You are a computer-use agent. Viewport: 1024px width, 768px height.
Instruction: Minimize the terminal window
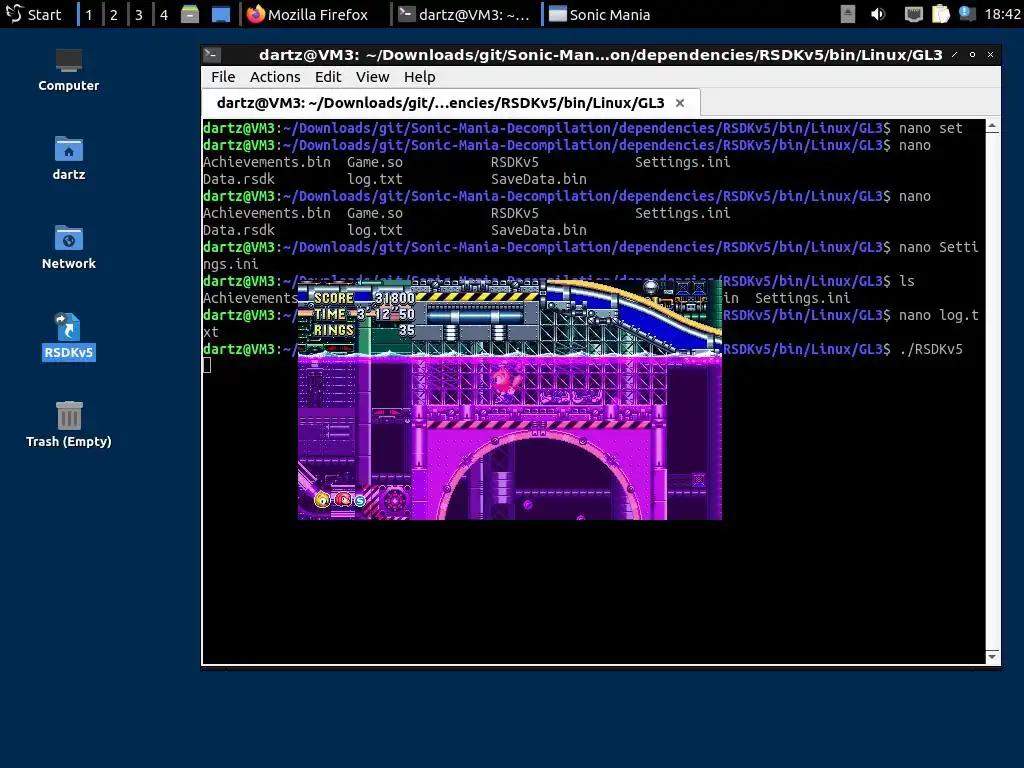coord(955,55)
